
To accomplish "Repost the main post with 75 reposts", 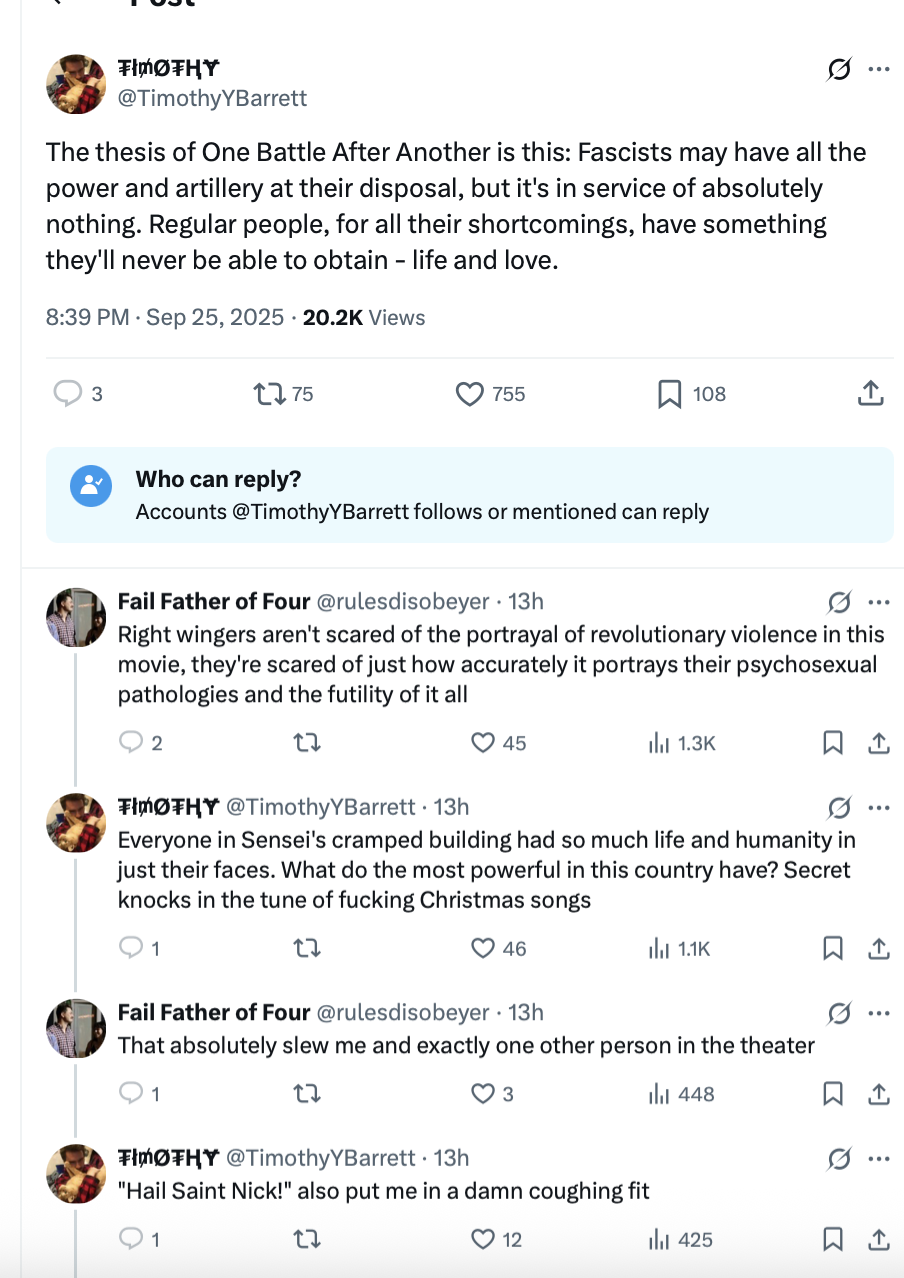I will coord(269,394).
